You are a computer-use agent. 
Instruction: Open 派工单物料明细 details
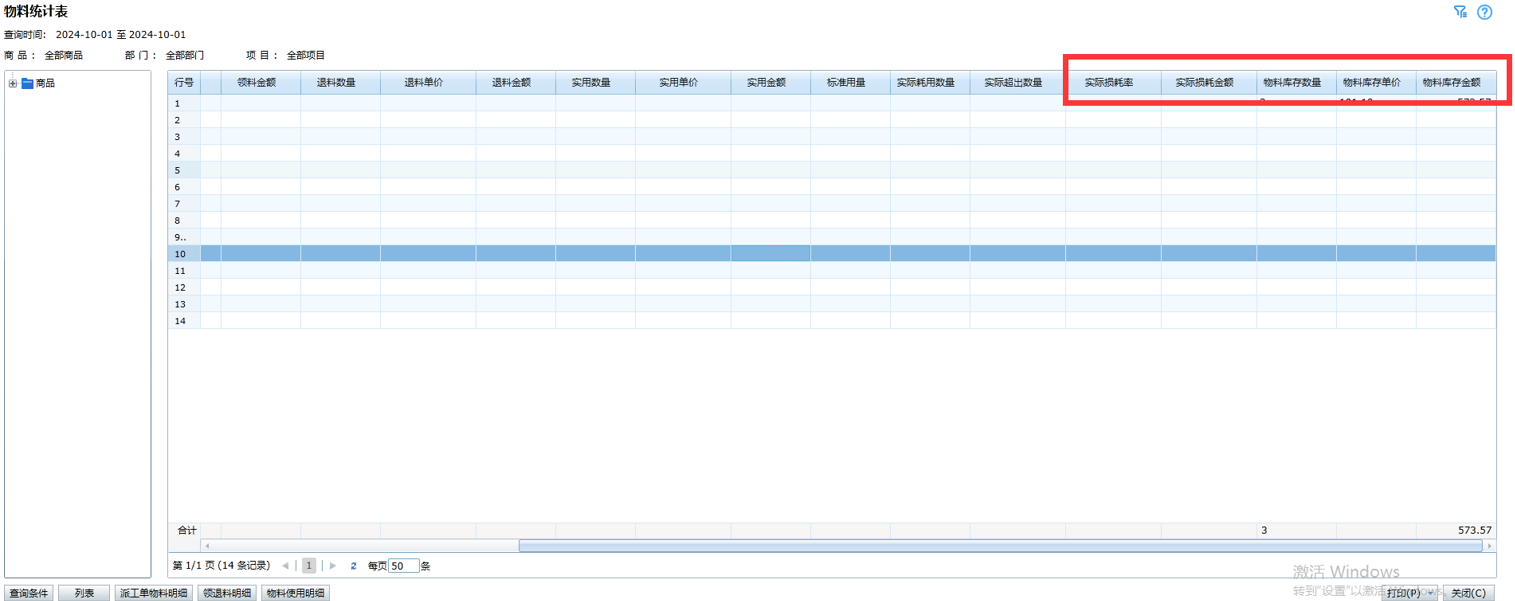point(154,593)
